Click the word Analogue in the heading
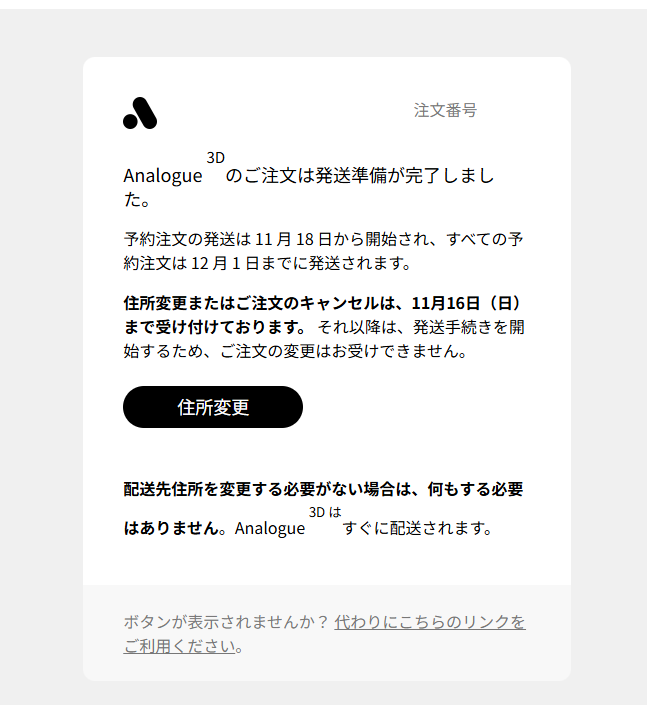Image resolution: width=647 pixels, height=705 pixels. point(163,176)
